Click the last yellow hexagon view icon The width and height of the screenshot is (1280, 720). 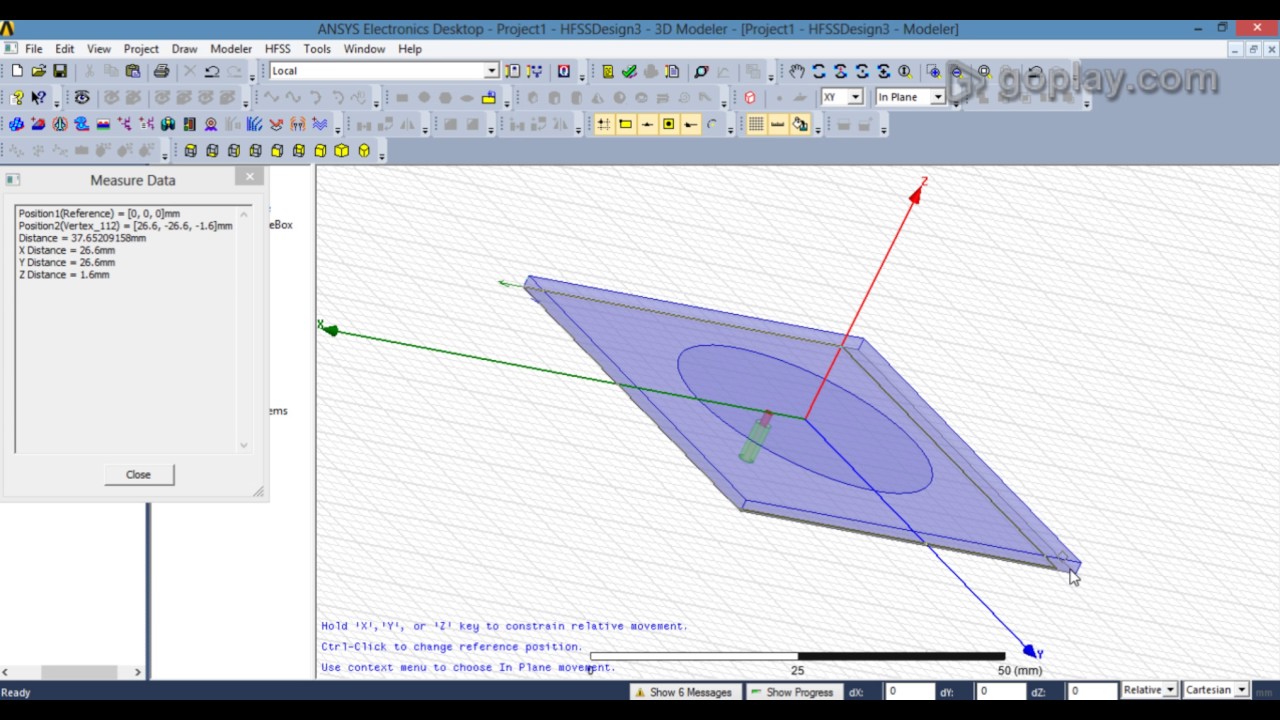364,150
